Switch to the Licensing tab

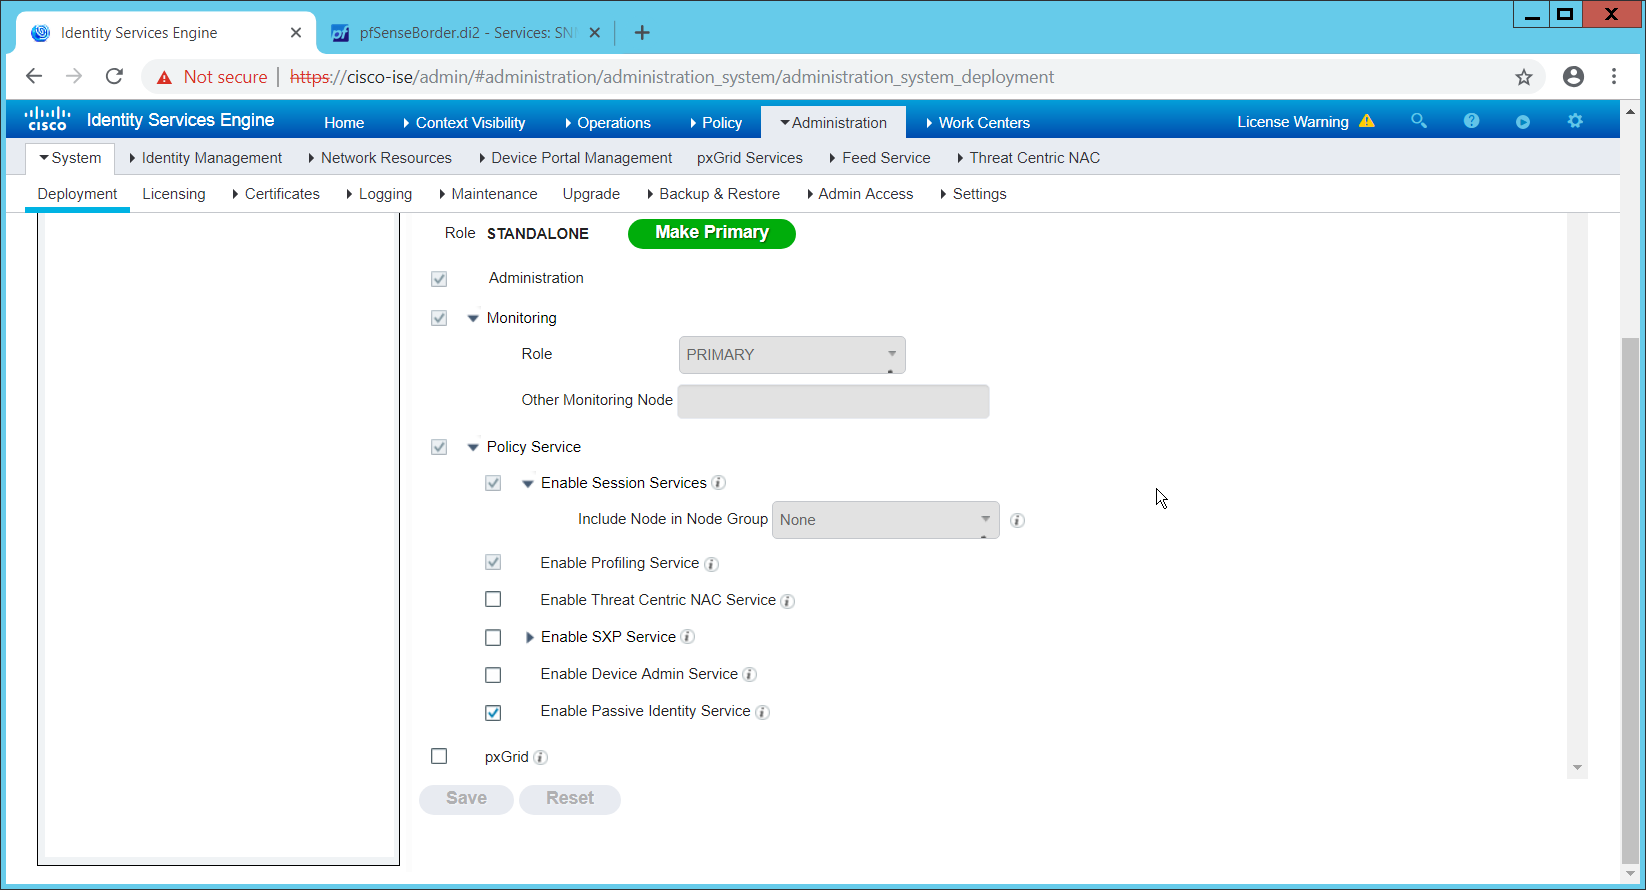pos(174,194)
